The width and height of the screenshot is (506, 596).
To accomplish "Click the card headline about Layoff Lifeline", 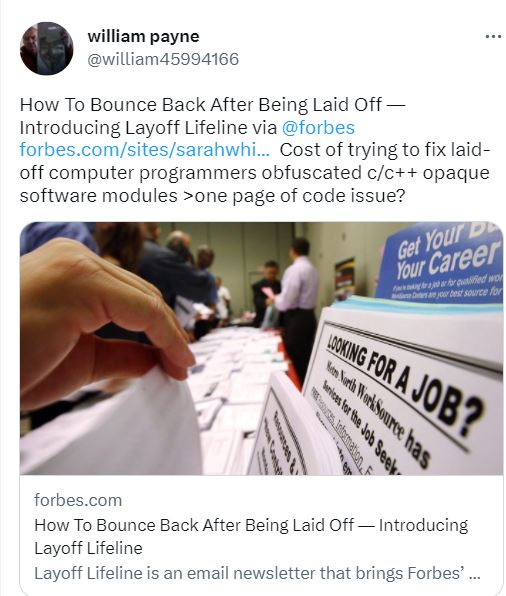I will (251, 536).
